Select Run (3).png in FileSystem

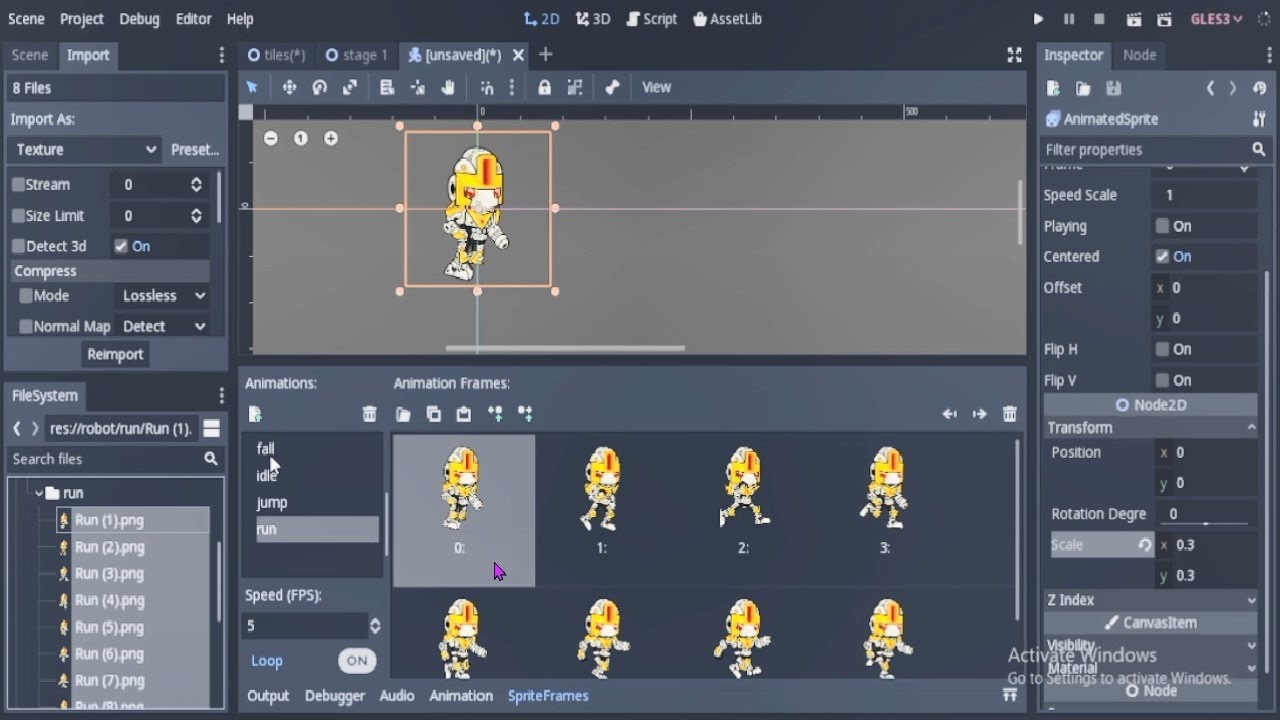coord(110,574)
